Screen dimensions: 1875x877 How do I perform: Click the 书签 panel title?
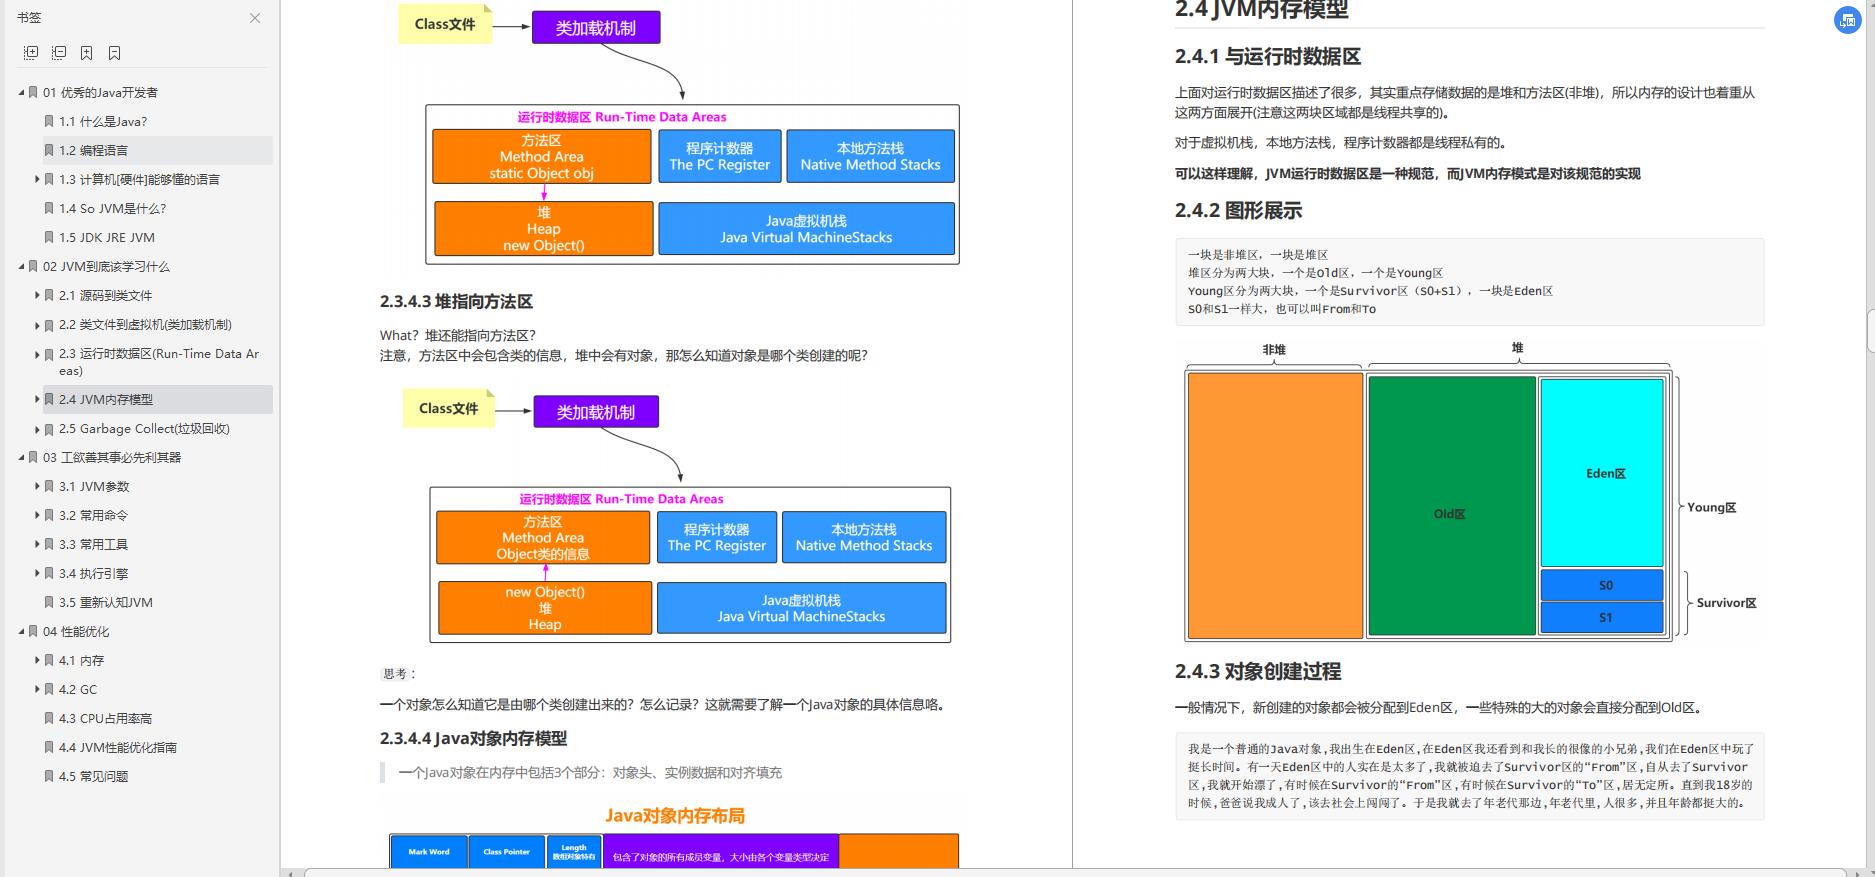[x=29, y=18]
